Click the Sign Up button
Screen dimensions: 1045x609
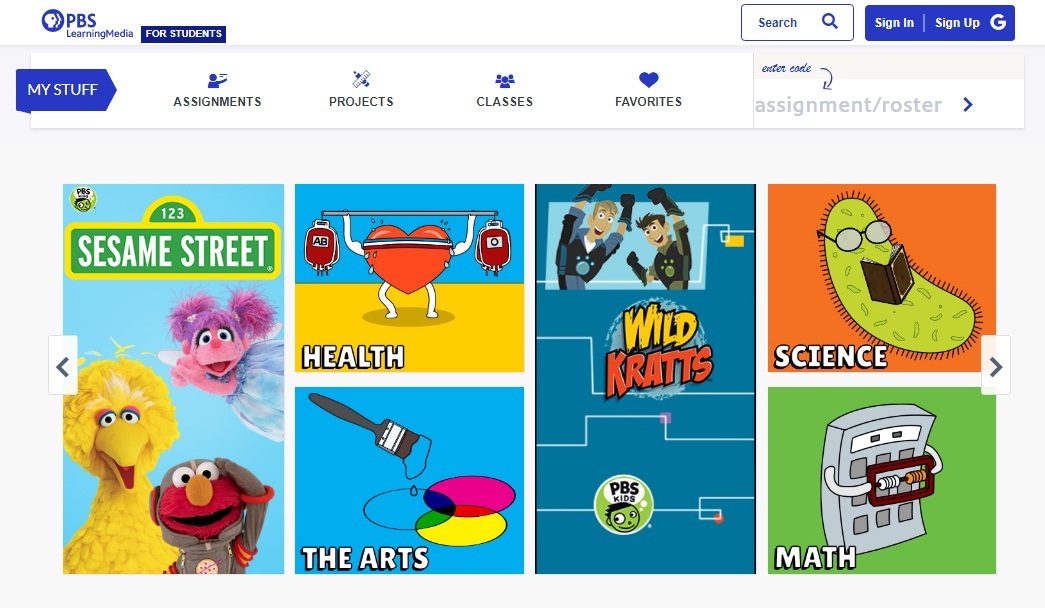point(957,23)
